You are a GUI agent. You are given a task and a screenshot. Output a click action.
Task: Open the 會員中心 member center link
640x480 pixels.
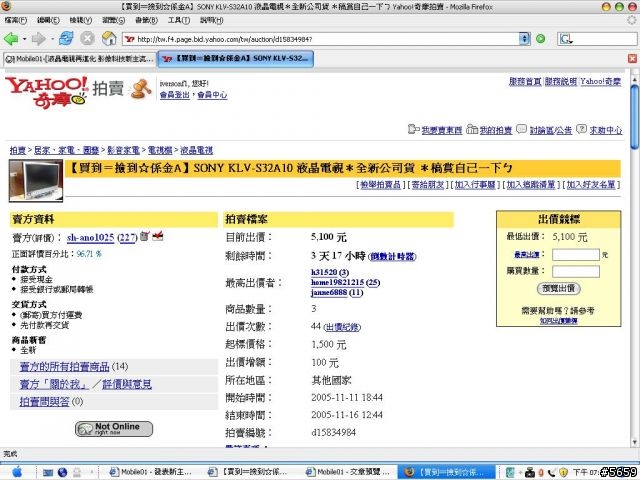coord(212,95)
